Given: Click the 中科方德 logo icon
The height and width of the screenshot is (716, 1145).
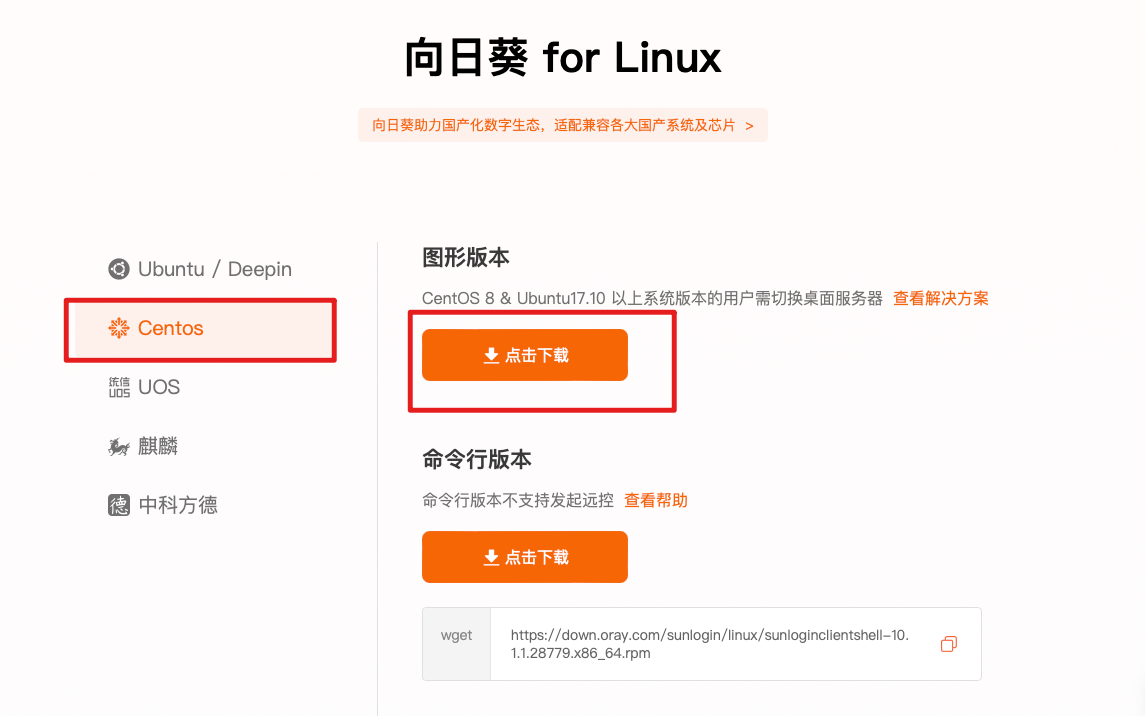Looking at the screenshot, I should pos(119,505).
